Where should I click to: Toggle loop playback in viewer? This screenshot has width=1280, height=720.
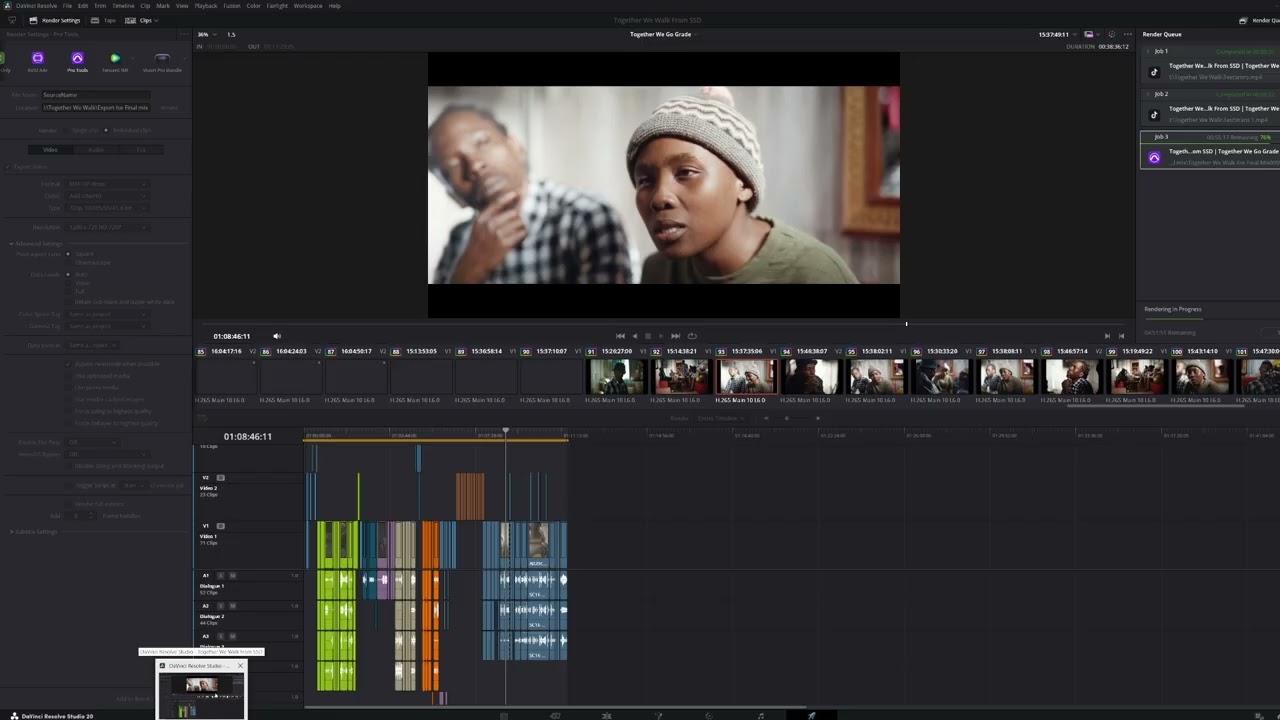[x=692, y=336]
